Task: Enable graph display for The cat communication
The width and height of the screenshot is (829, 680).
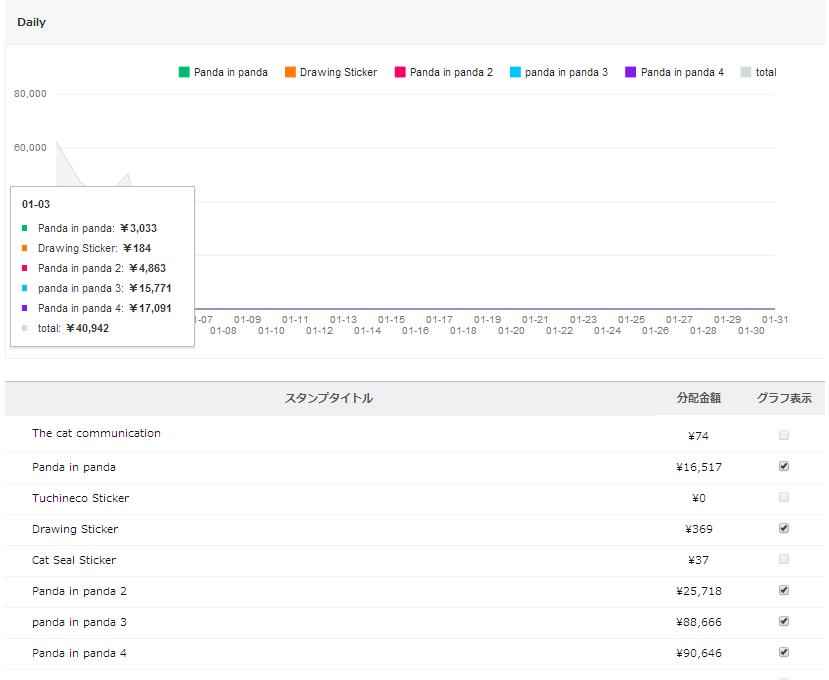Action: (x=784, y=435)
